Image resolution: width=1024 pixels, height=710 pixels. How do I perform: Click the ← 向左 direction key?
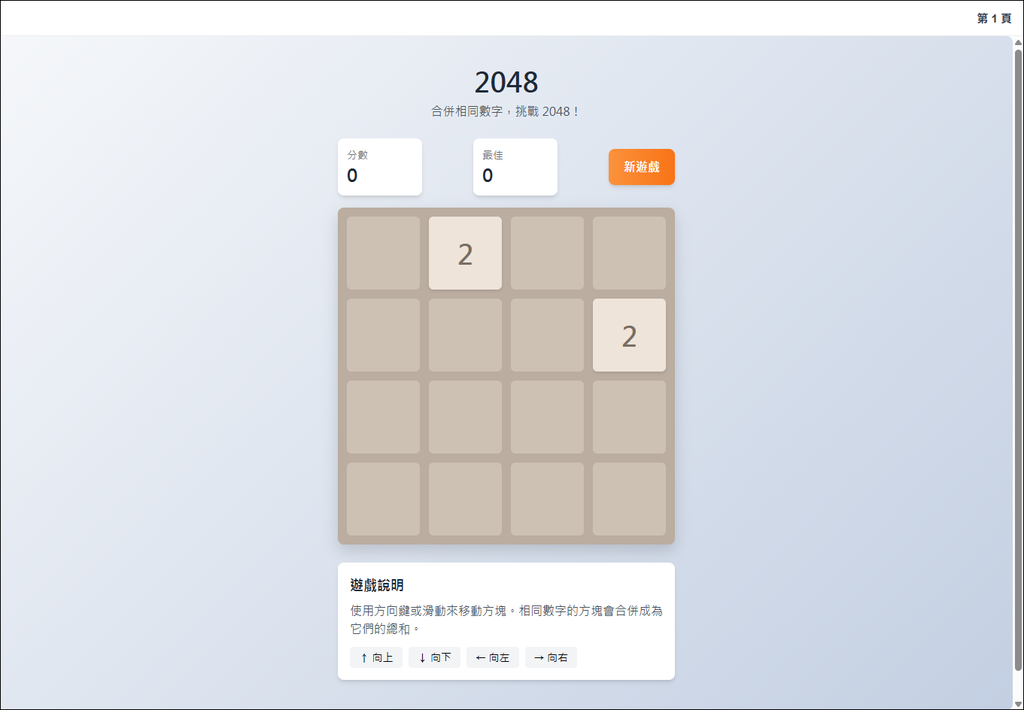pyautogui.click(x=492, y=657)
